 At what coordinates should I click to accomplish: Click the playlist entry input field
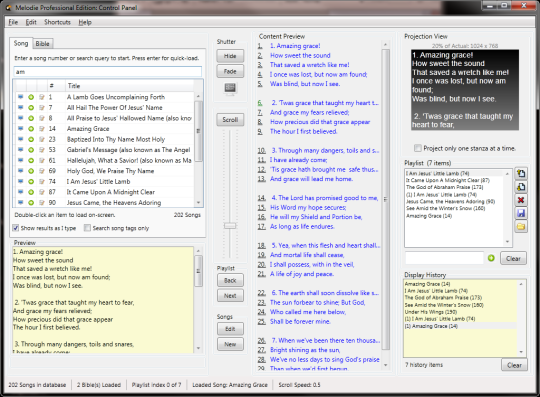pos(444,258)
